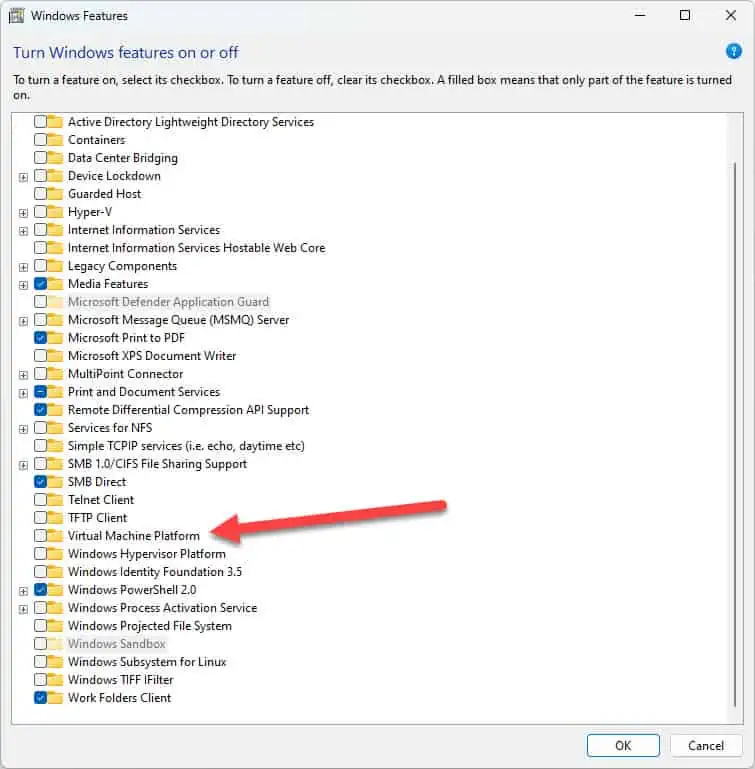The width and height of the screenshot is (755, 769).
Task: Uncheck Remote Differential Compression API Support
Action: [41, 410]
